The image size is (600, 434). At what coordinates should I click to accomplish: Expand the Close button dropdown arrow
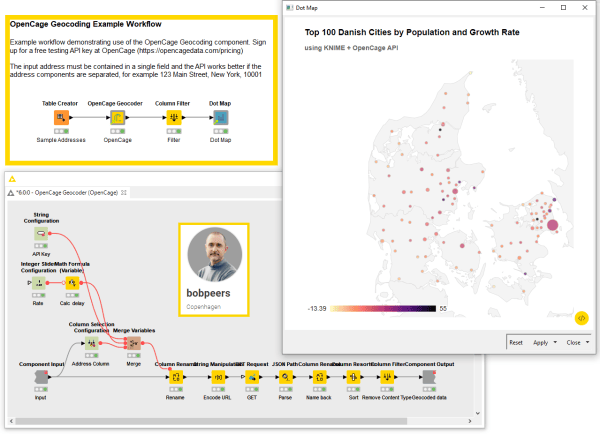point(587,343)
